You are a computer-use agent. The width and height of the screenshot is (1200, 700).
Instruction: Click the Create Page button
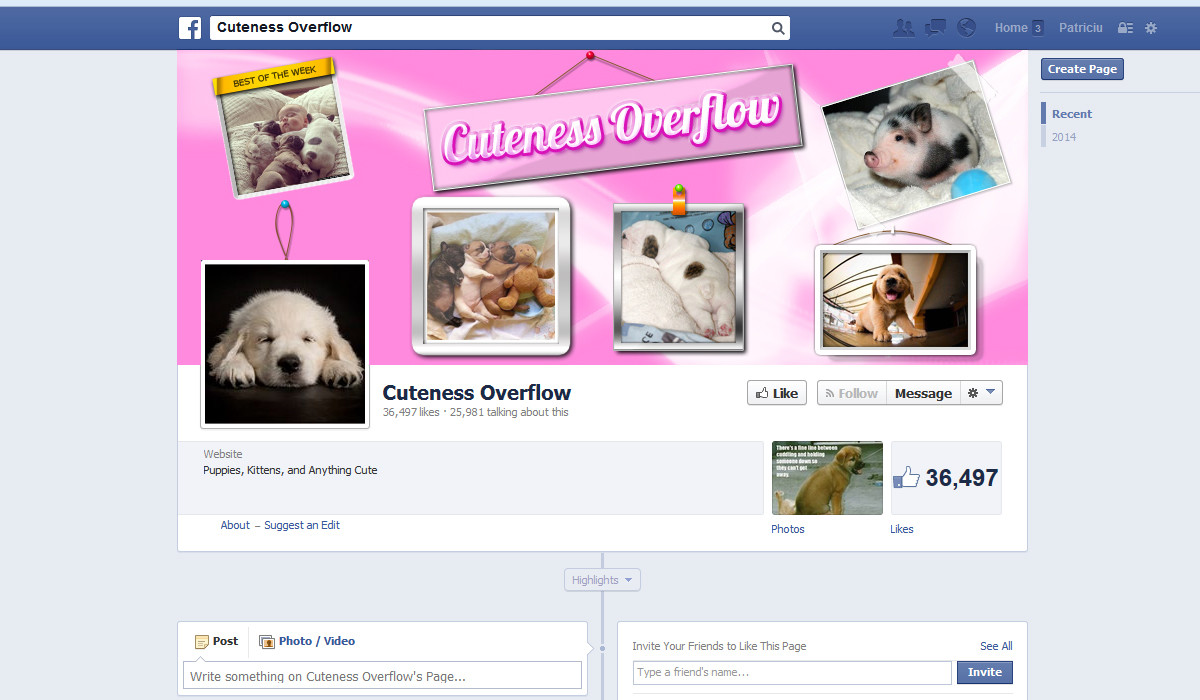point(1082,69)
